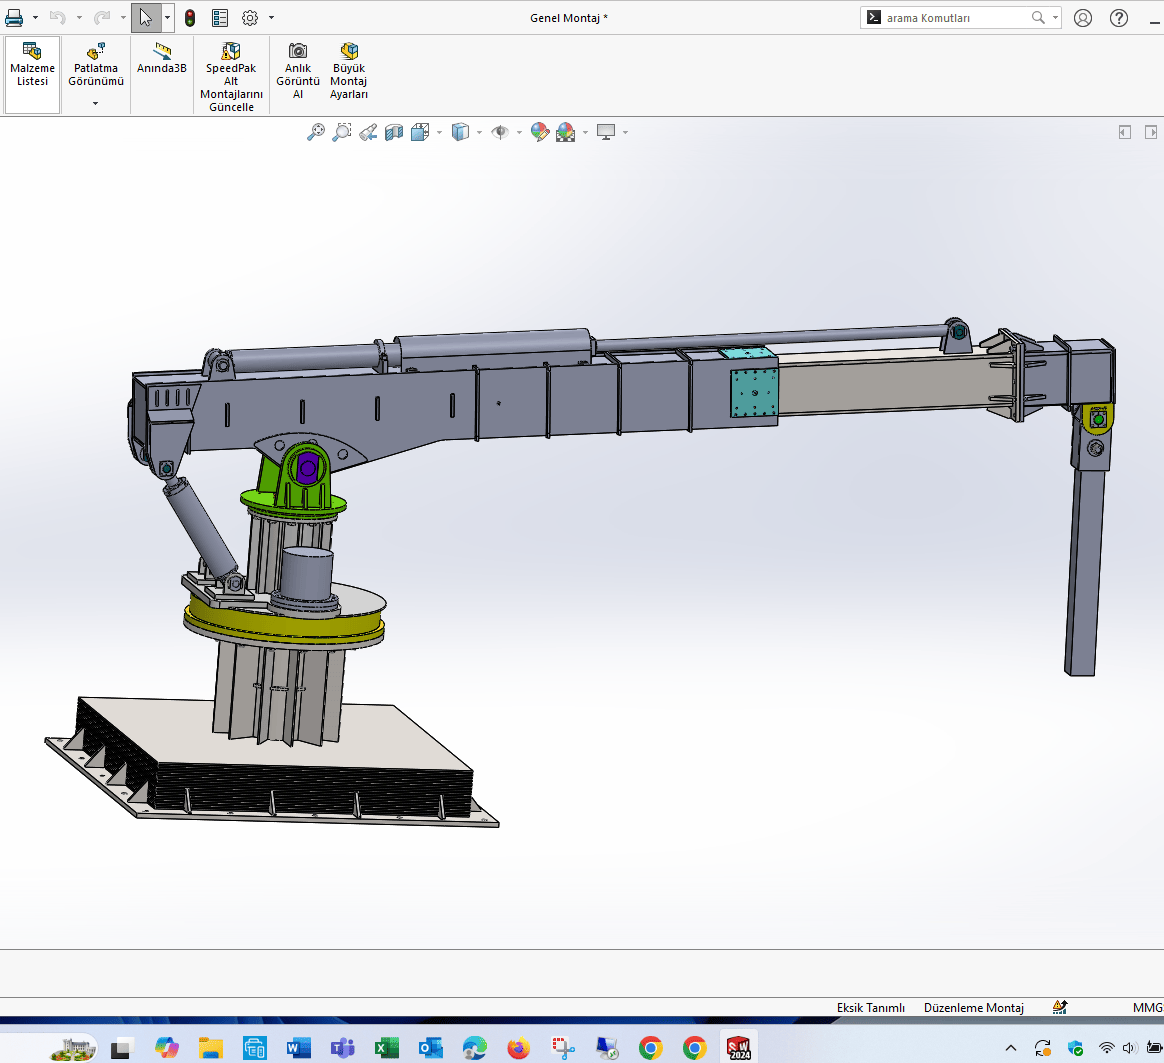Take a snapshot with Anlık Görüntü Al

point(298,70)
